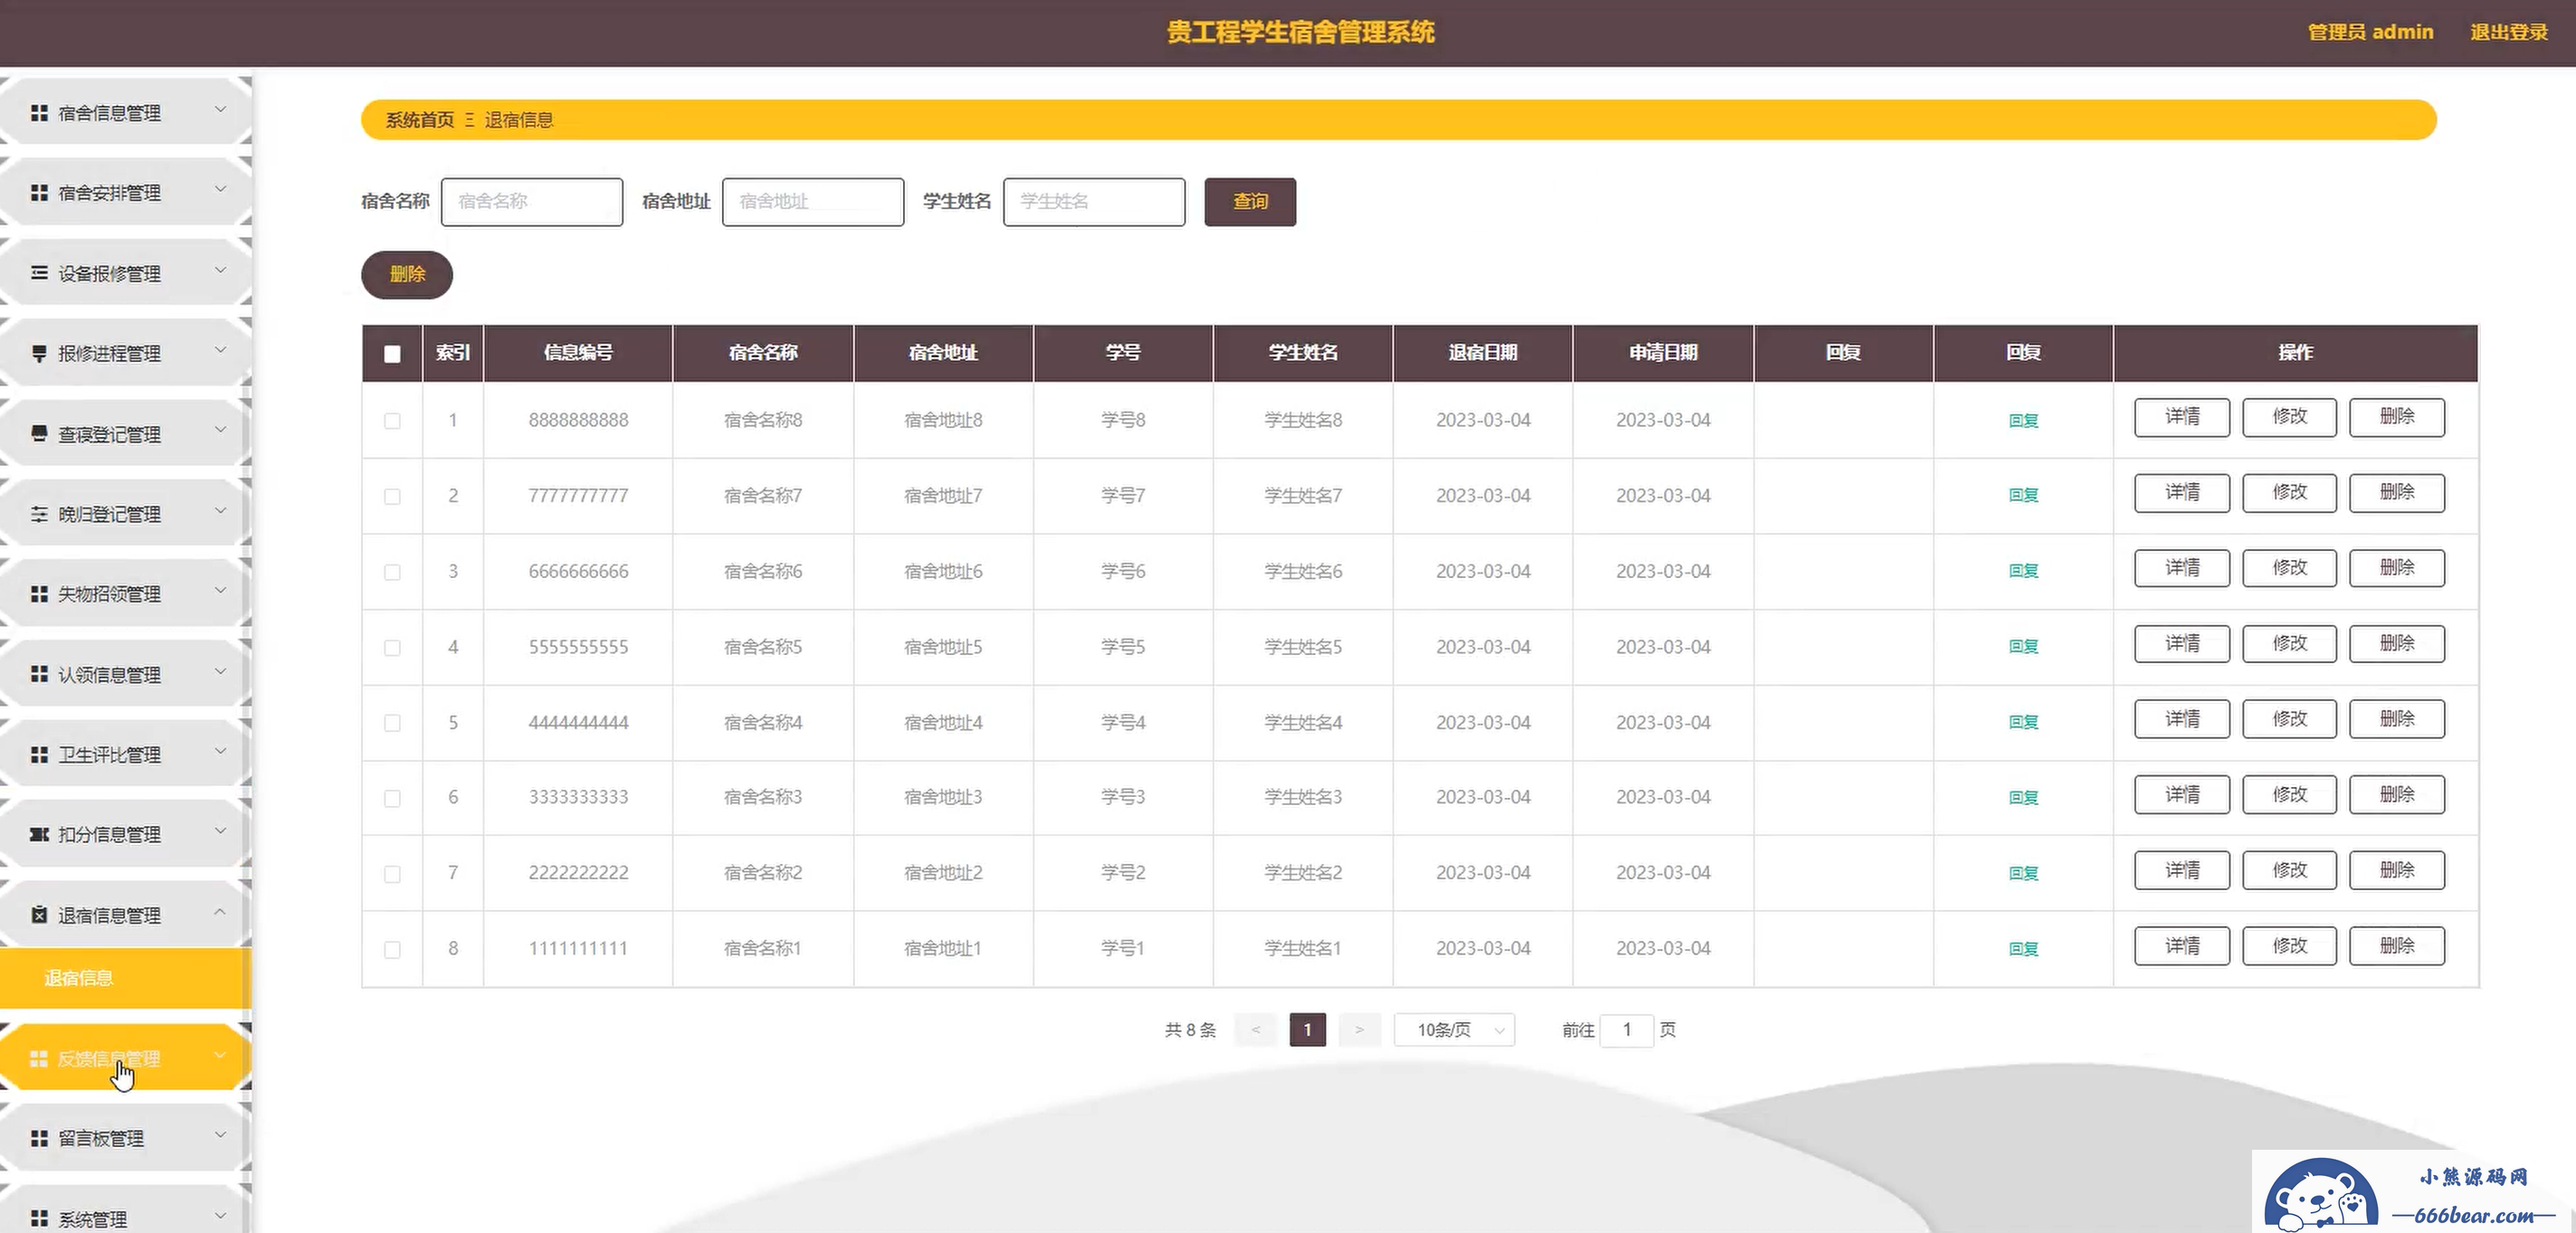Open 认领信息管理 menu
The width and height of the screenshot is (2576, 1233).
point(124,674)
